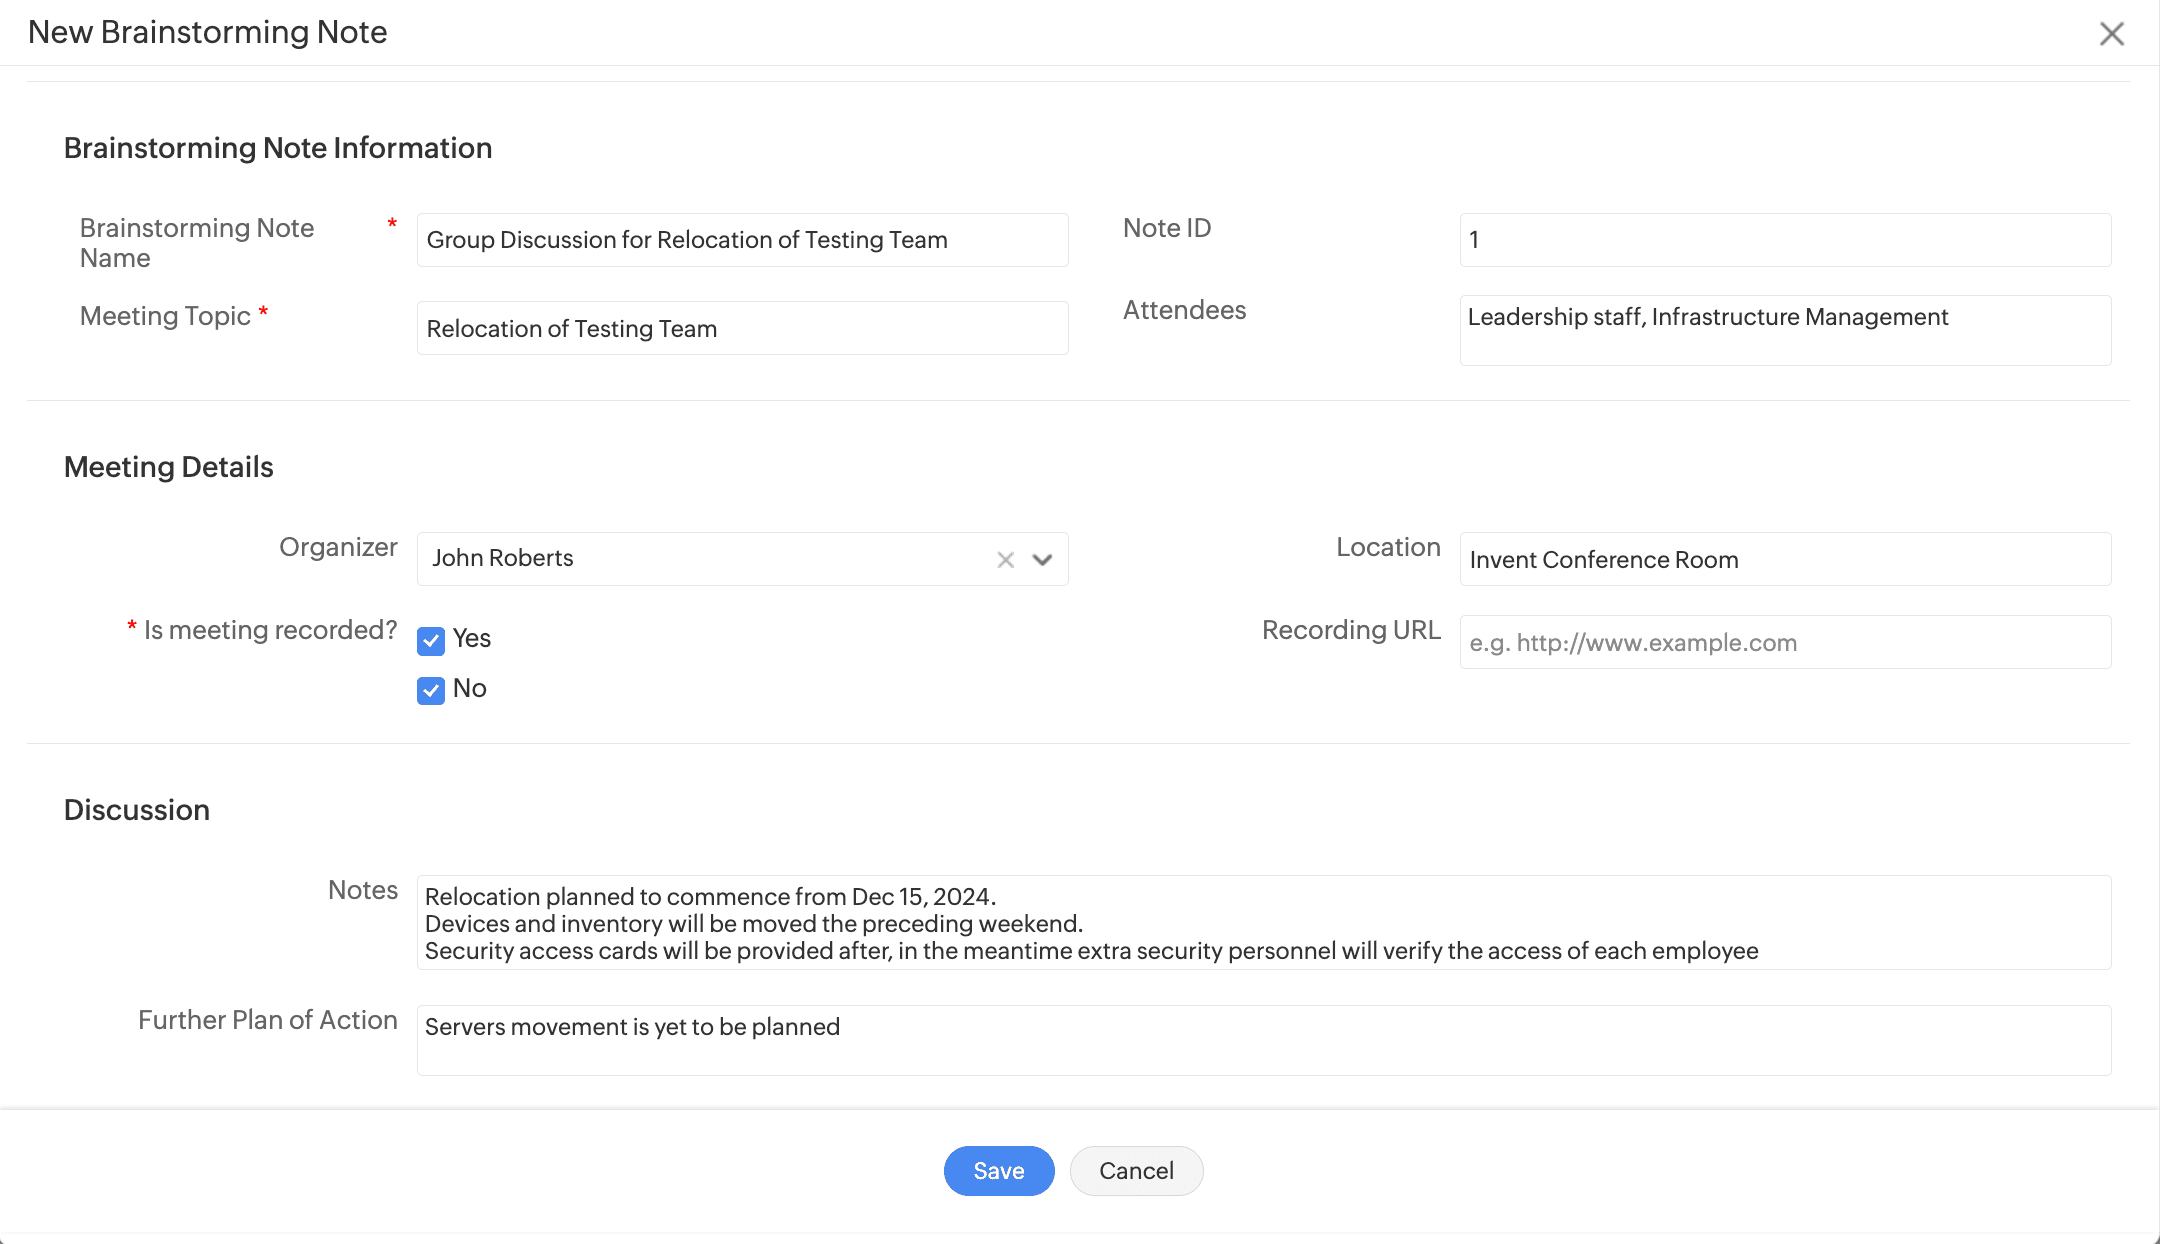Edit the Further Plan of Action field
This screenshot has height=1244, width=2160.
(1263, 1041)
